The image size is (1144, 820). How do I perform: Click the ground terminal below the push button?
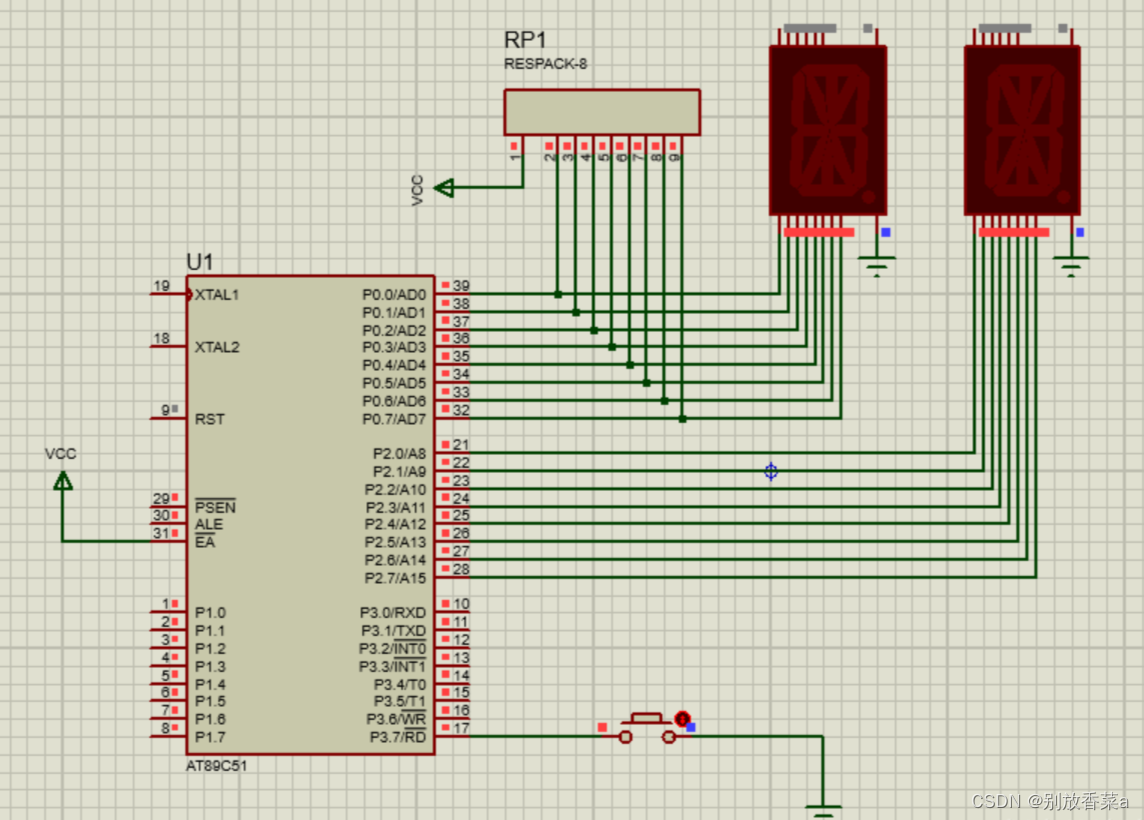point(823,811)
